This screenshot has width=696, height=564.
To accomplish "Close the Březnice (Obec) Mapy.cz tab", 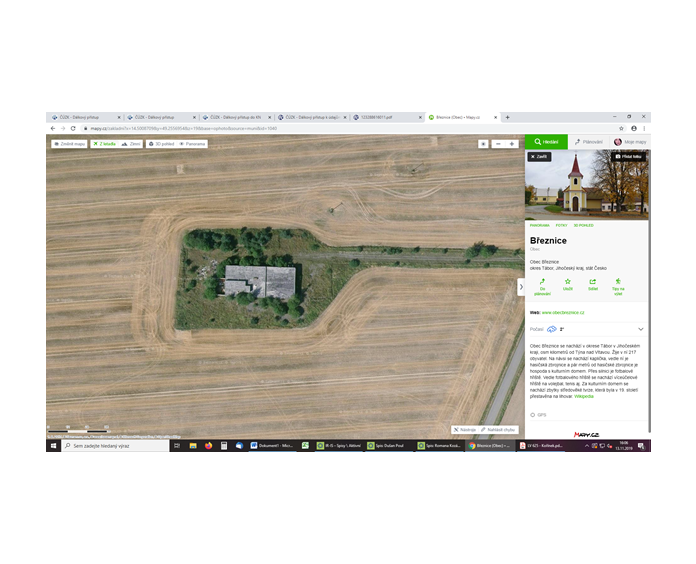I will [496, 118].
